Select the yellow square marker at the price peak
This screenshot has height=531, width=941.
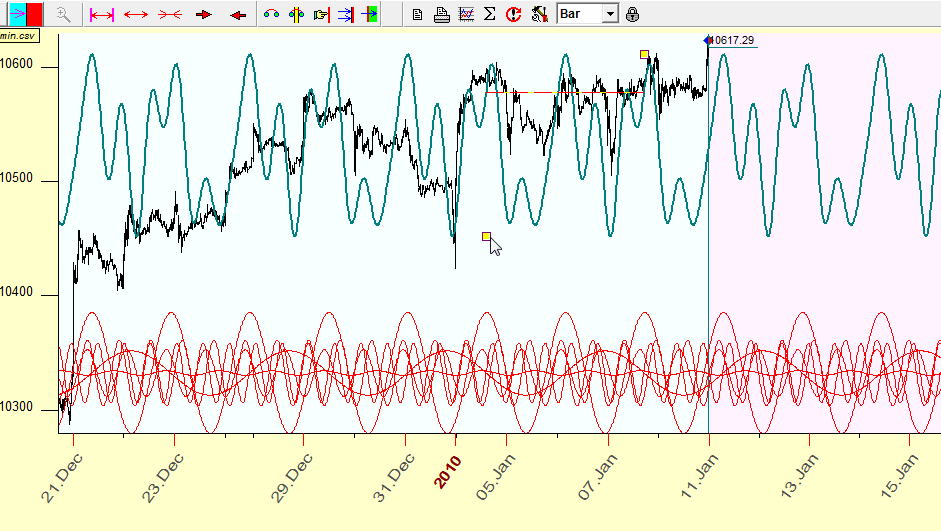point(644,54)
